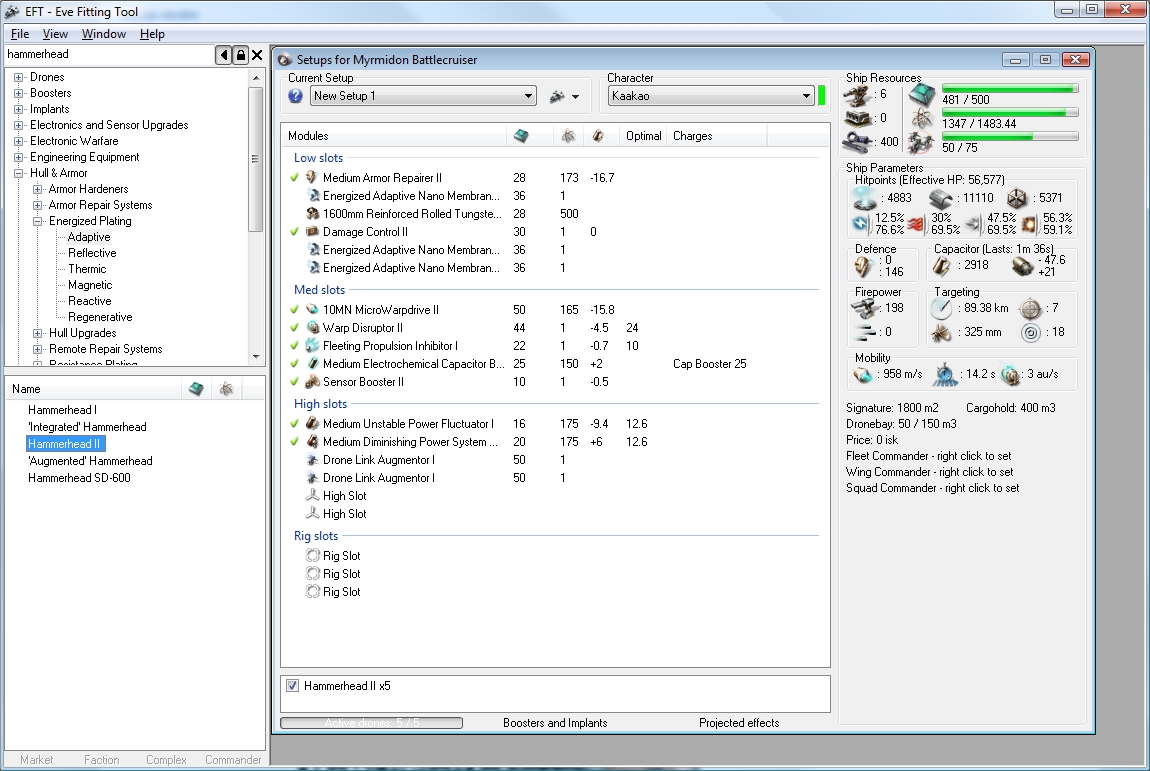
Task: Click Squad Commander right click to set
Action: click(932, 489)
